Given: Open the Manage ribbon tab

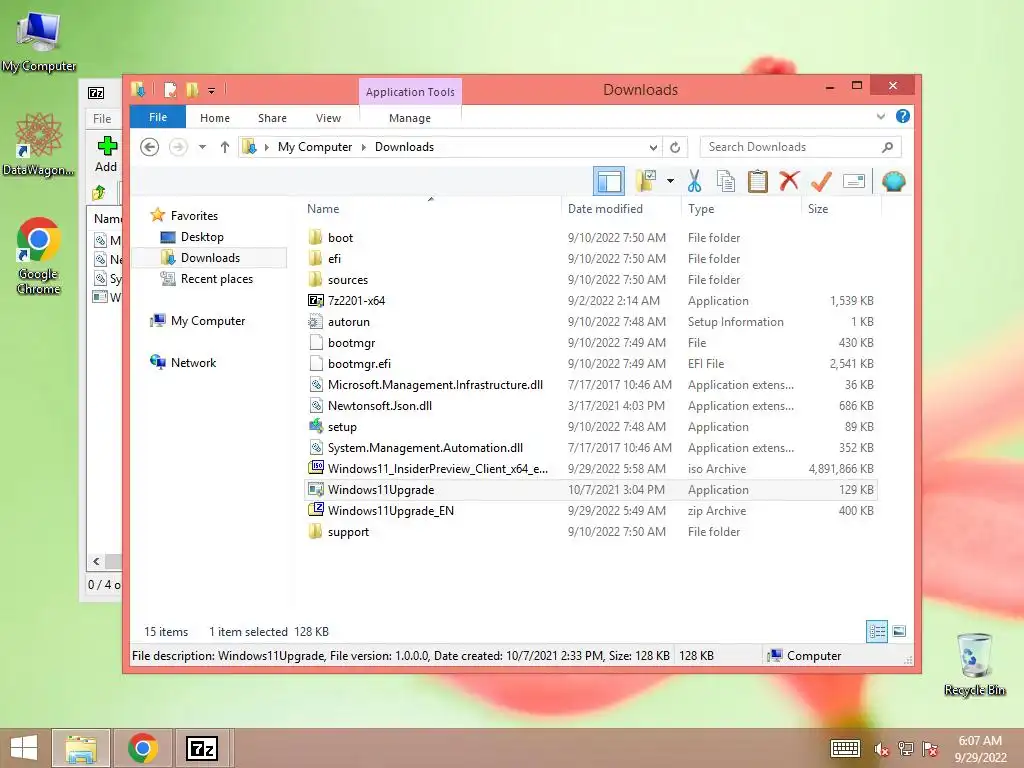Looking at the screenshot, I should tap(409, 118).
